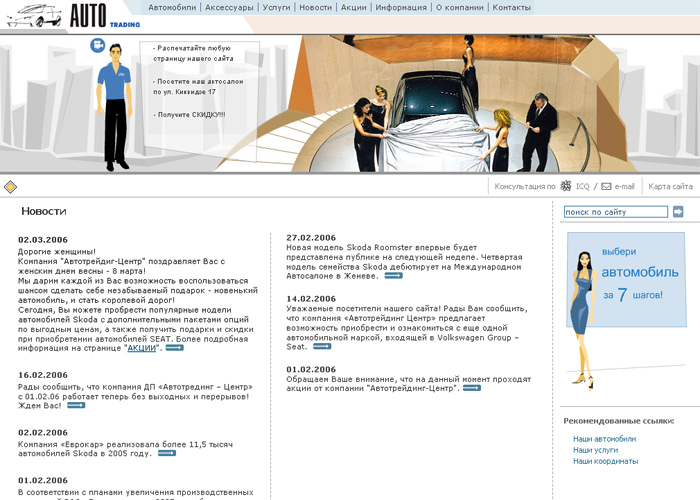Open the e-mail consultation link
The image size is (700, 500).
(624, 187)
